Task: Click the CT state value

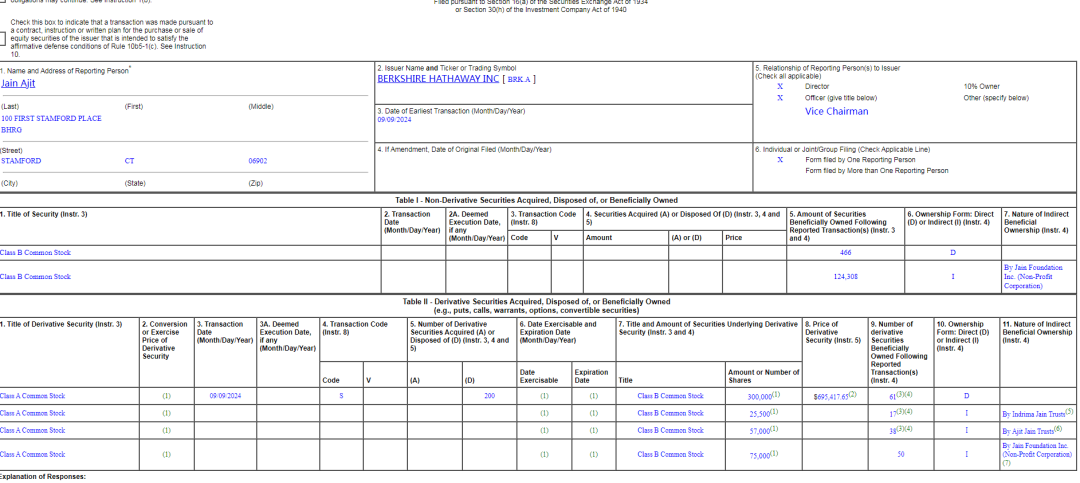Action: coord(129,161)
